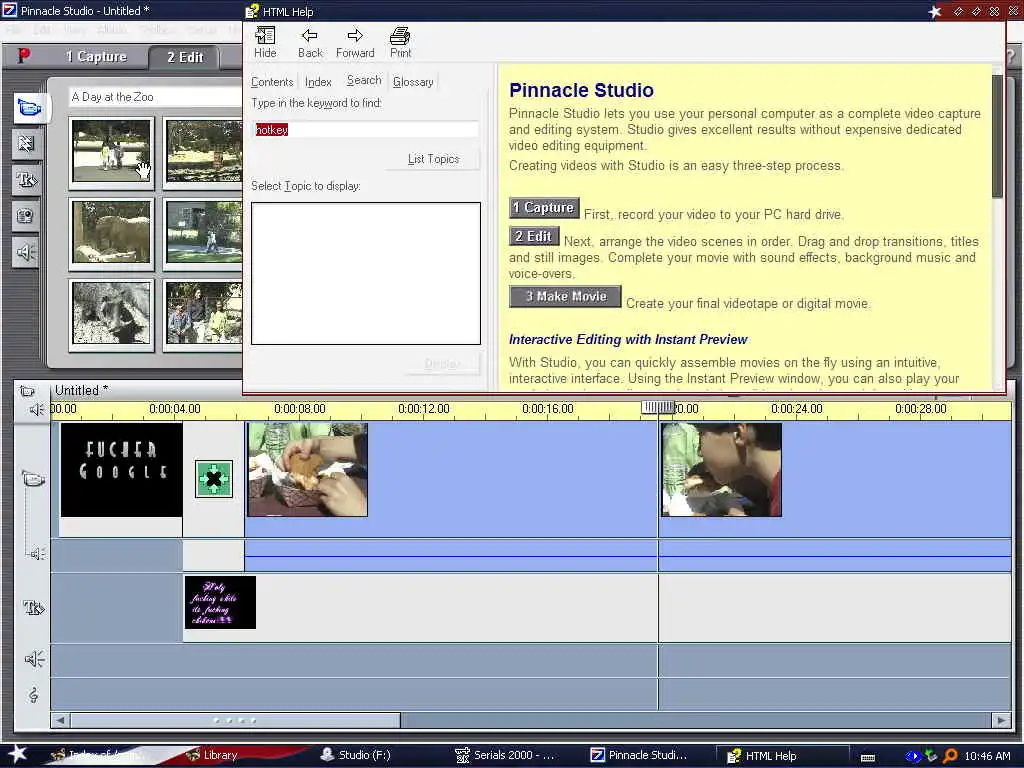Open the Glossary tab in Help
Viewport: 1024px width, 768px height.
click(413, 82)
